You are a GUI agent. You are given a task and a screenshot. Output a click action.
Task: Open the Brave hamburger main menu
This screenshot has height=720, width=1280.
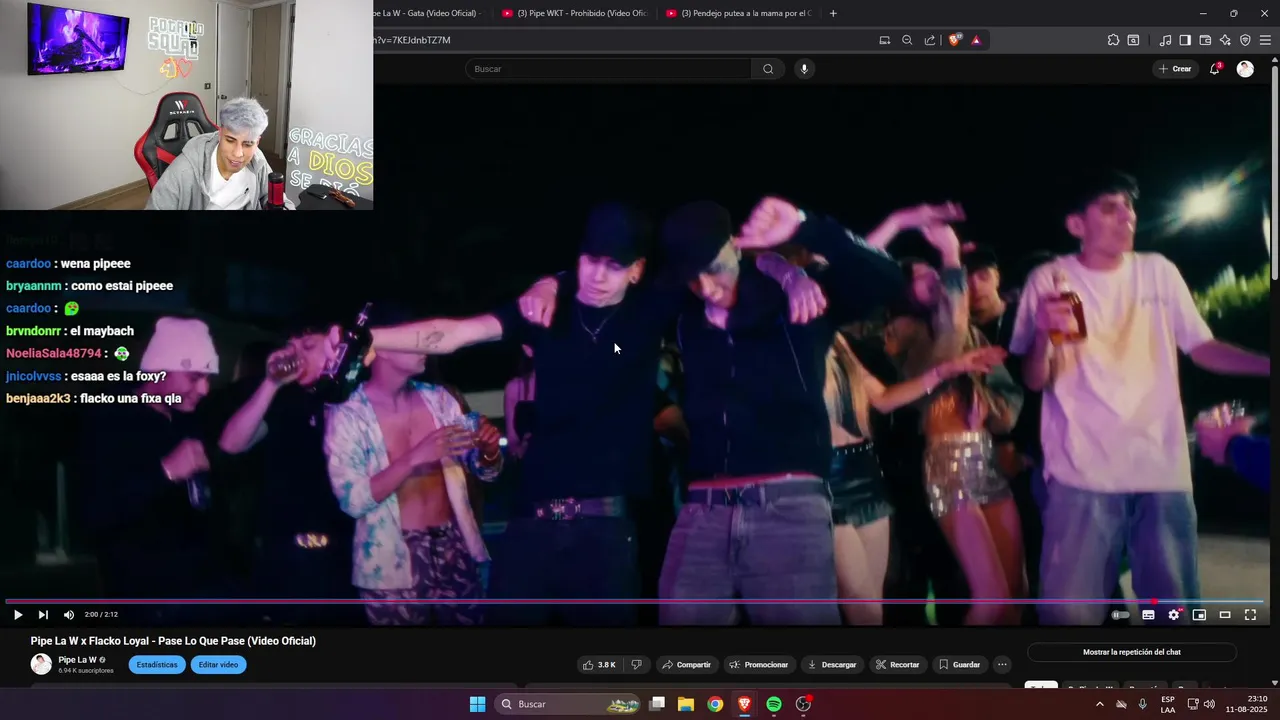coord(1265,40)
